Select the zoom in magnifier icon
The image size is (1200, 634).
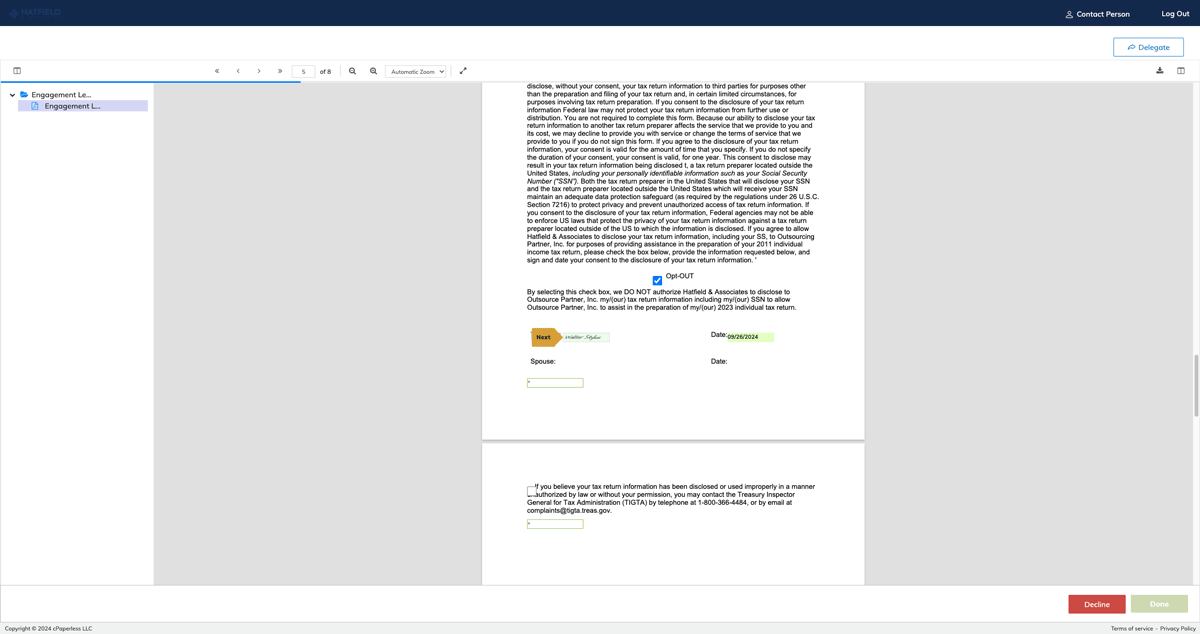click(373, 71)
